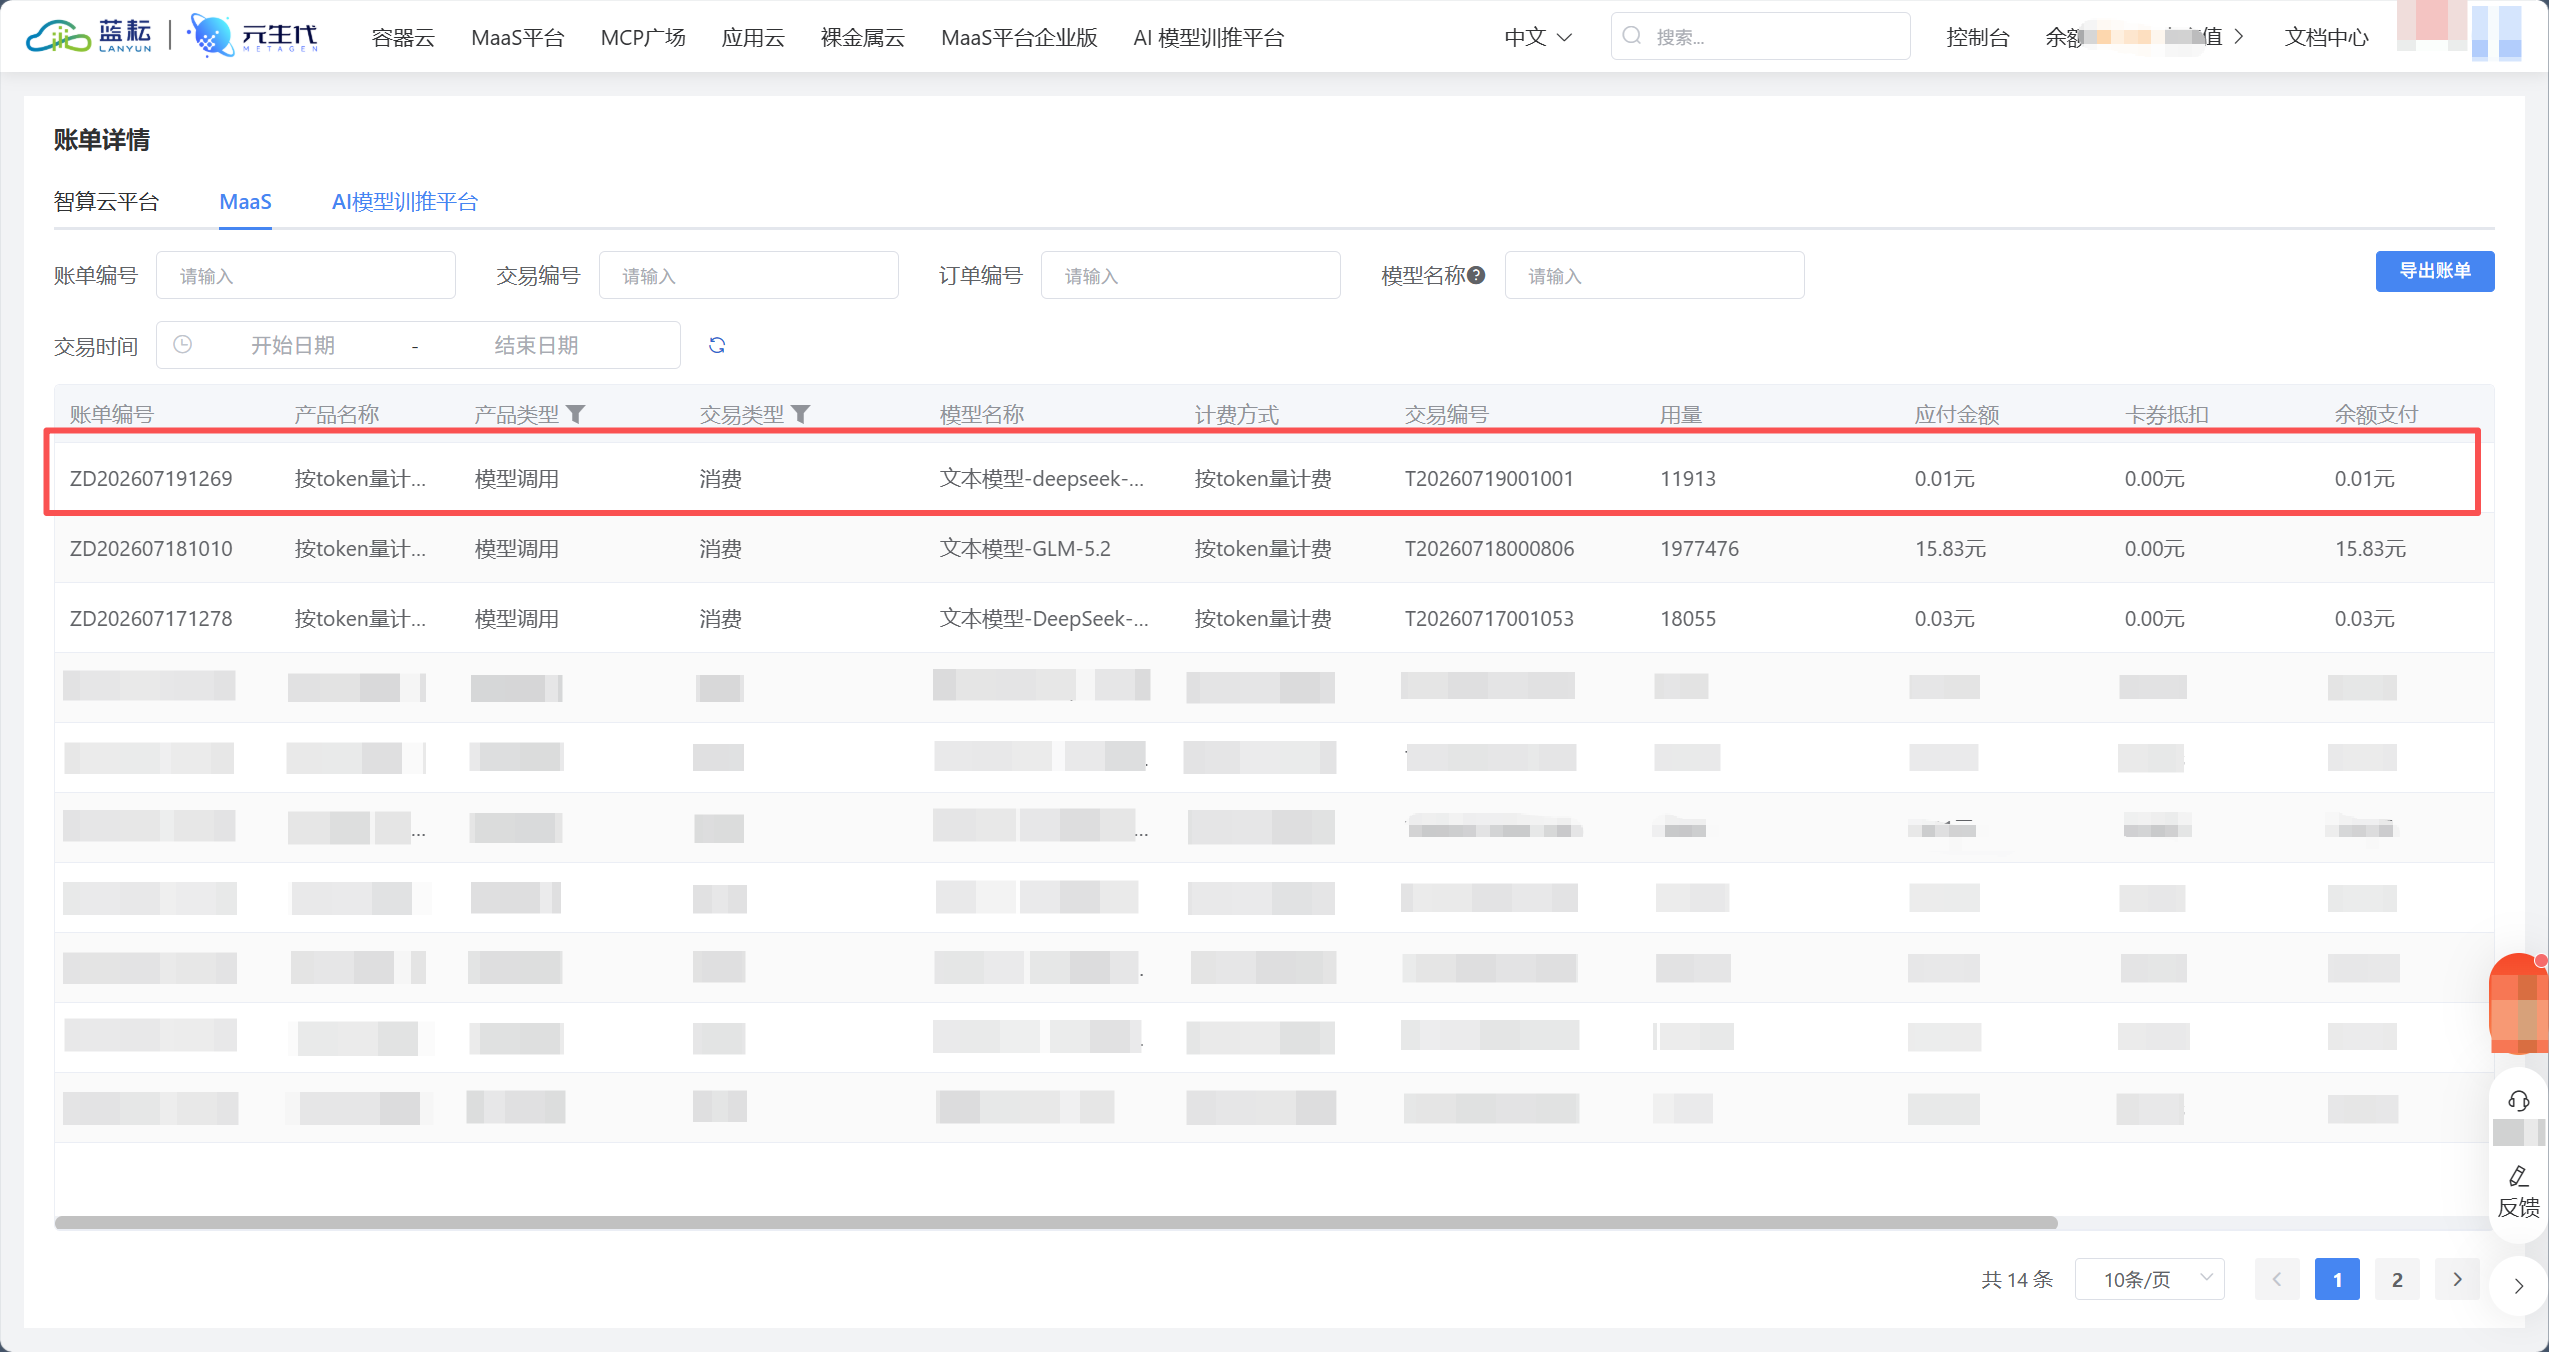This screenshot has height=1352, width=2549.
Task: Switch to 智算云平台 tab
Action: (107, 201)
